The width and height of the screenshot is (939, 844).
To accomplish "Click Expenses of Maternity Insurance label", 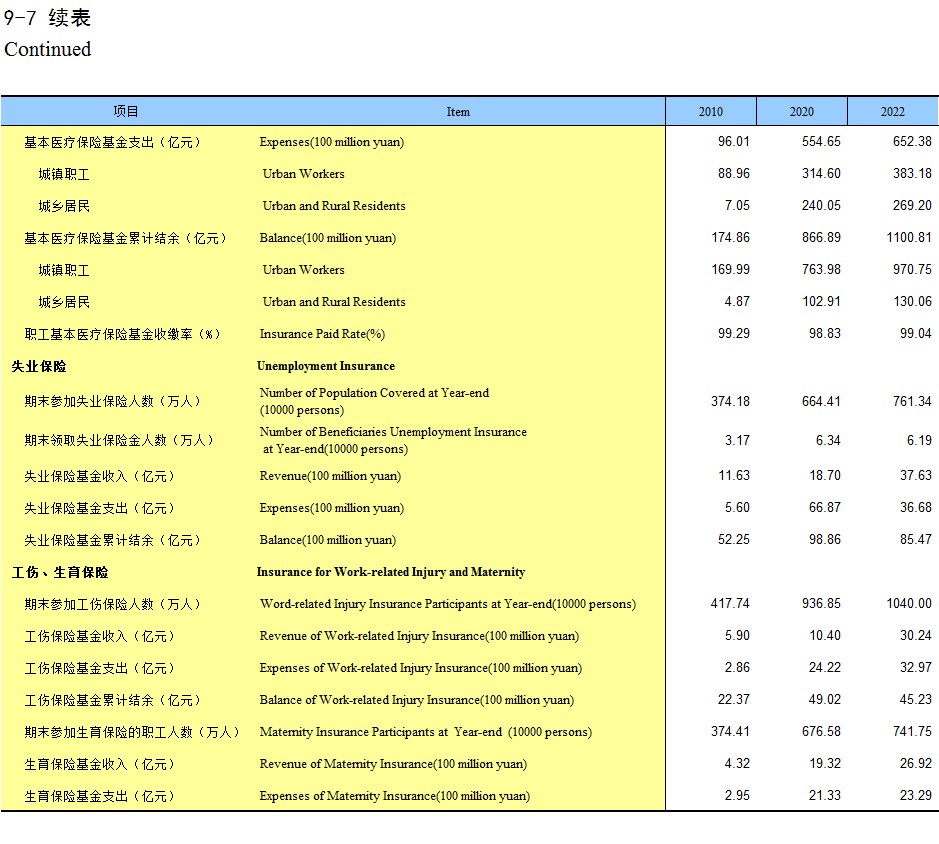I will tap(395, 796).
